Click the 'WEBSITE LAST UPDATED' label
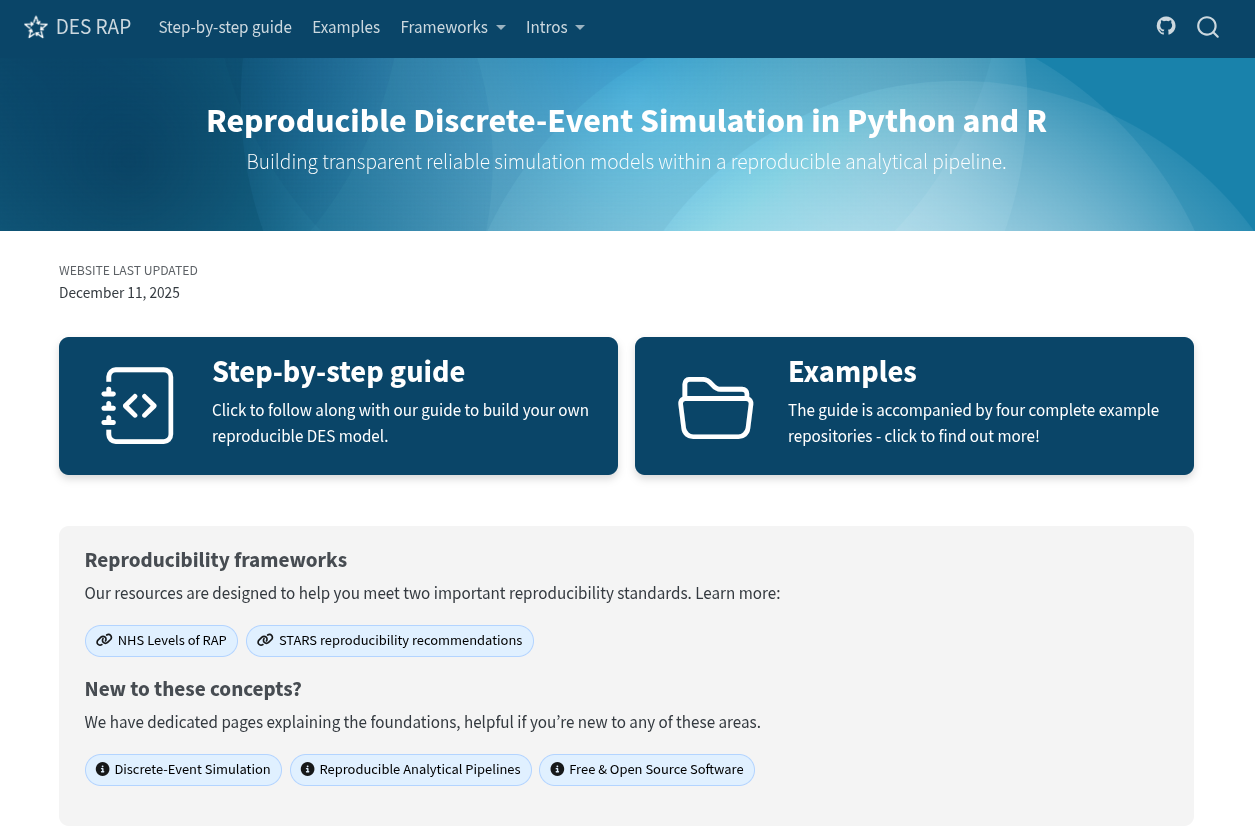1255x836 pixels. 128,271
